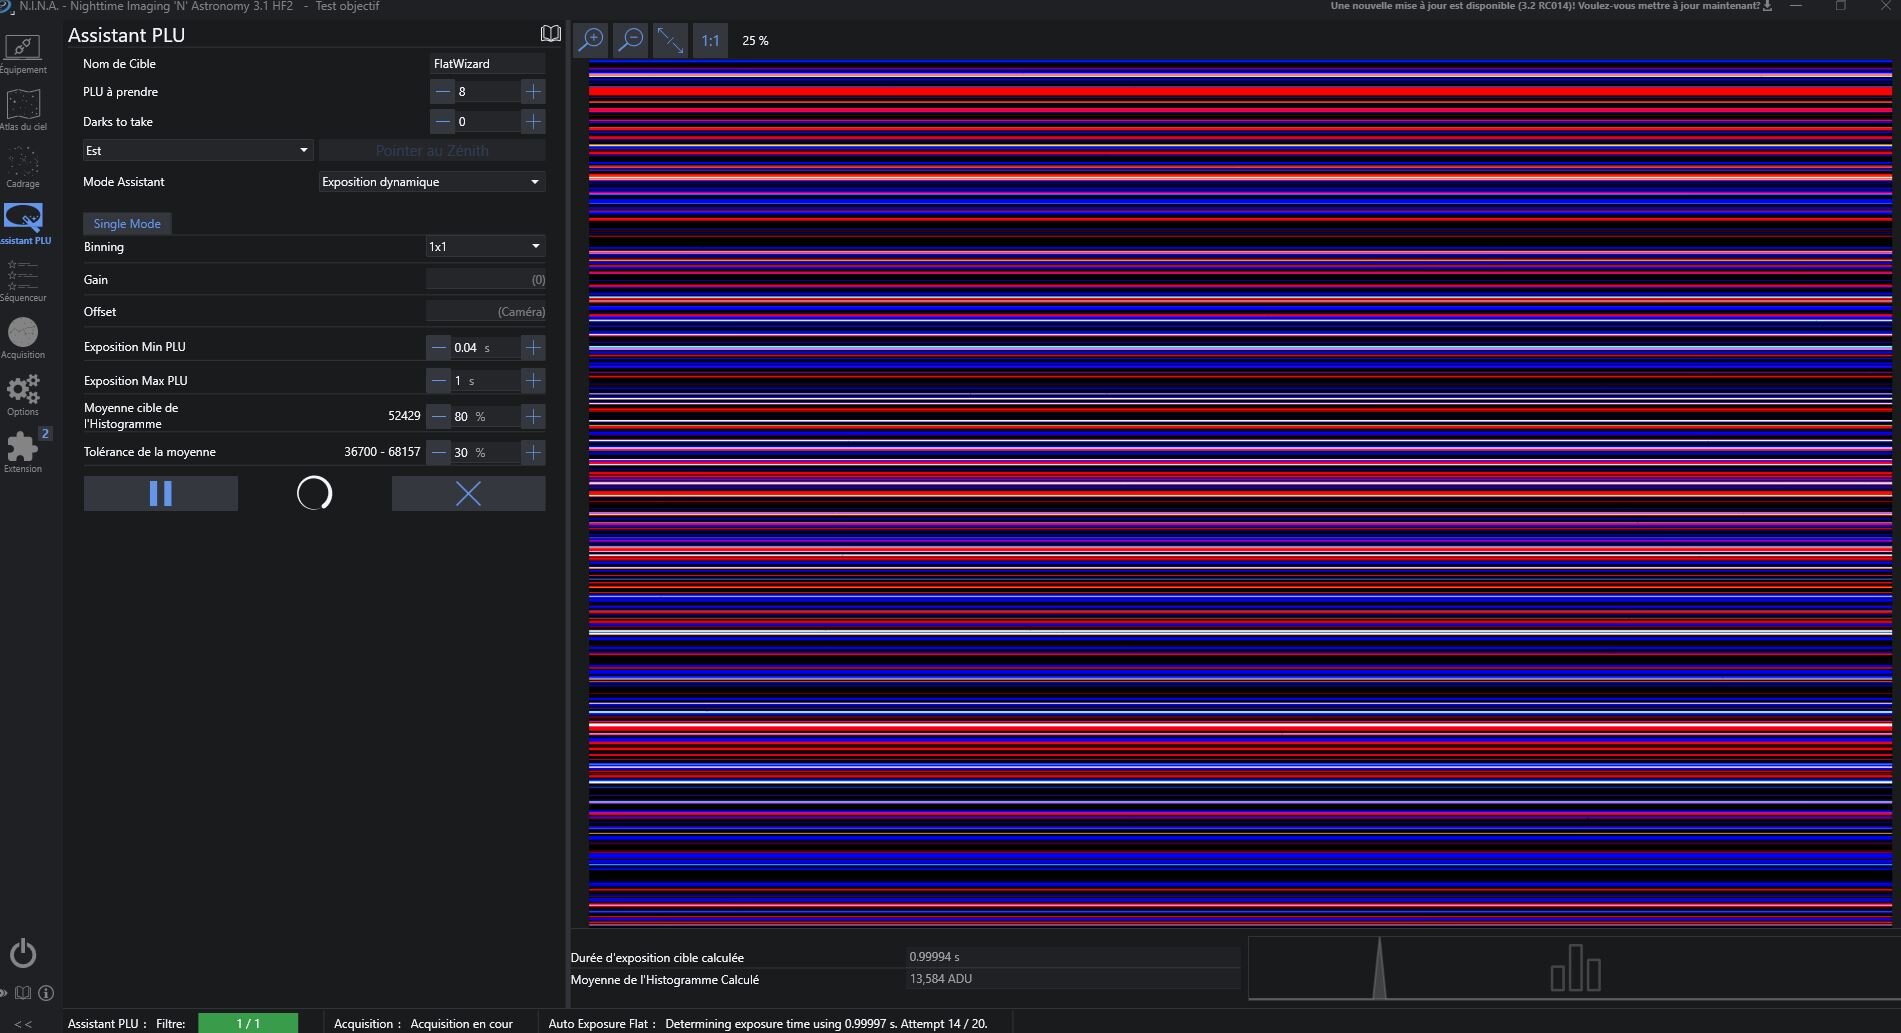Select the Single Mode tab
This screenshot has width=1901, height=1033.
(127, 224)
